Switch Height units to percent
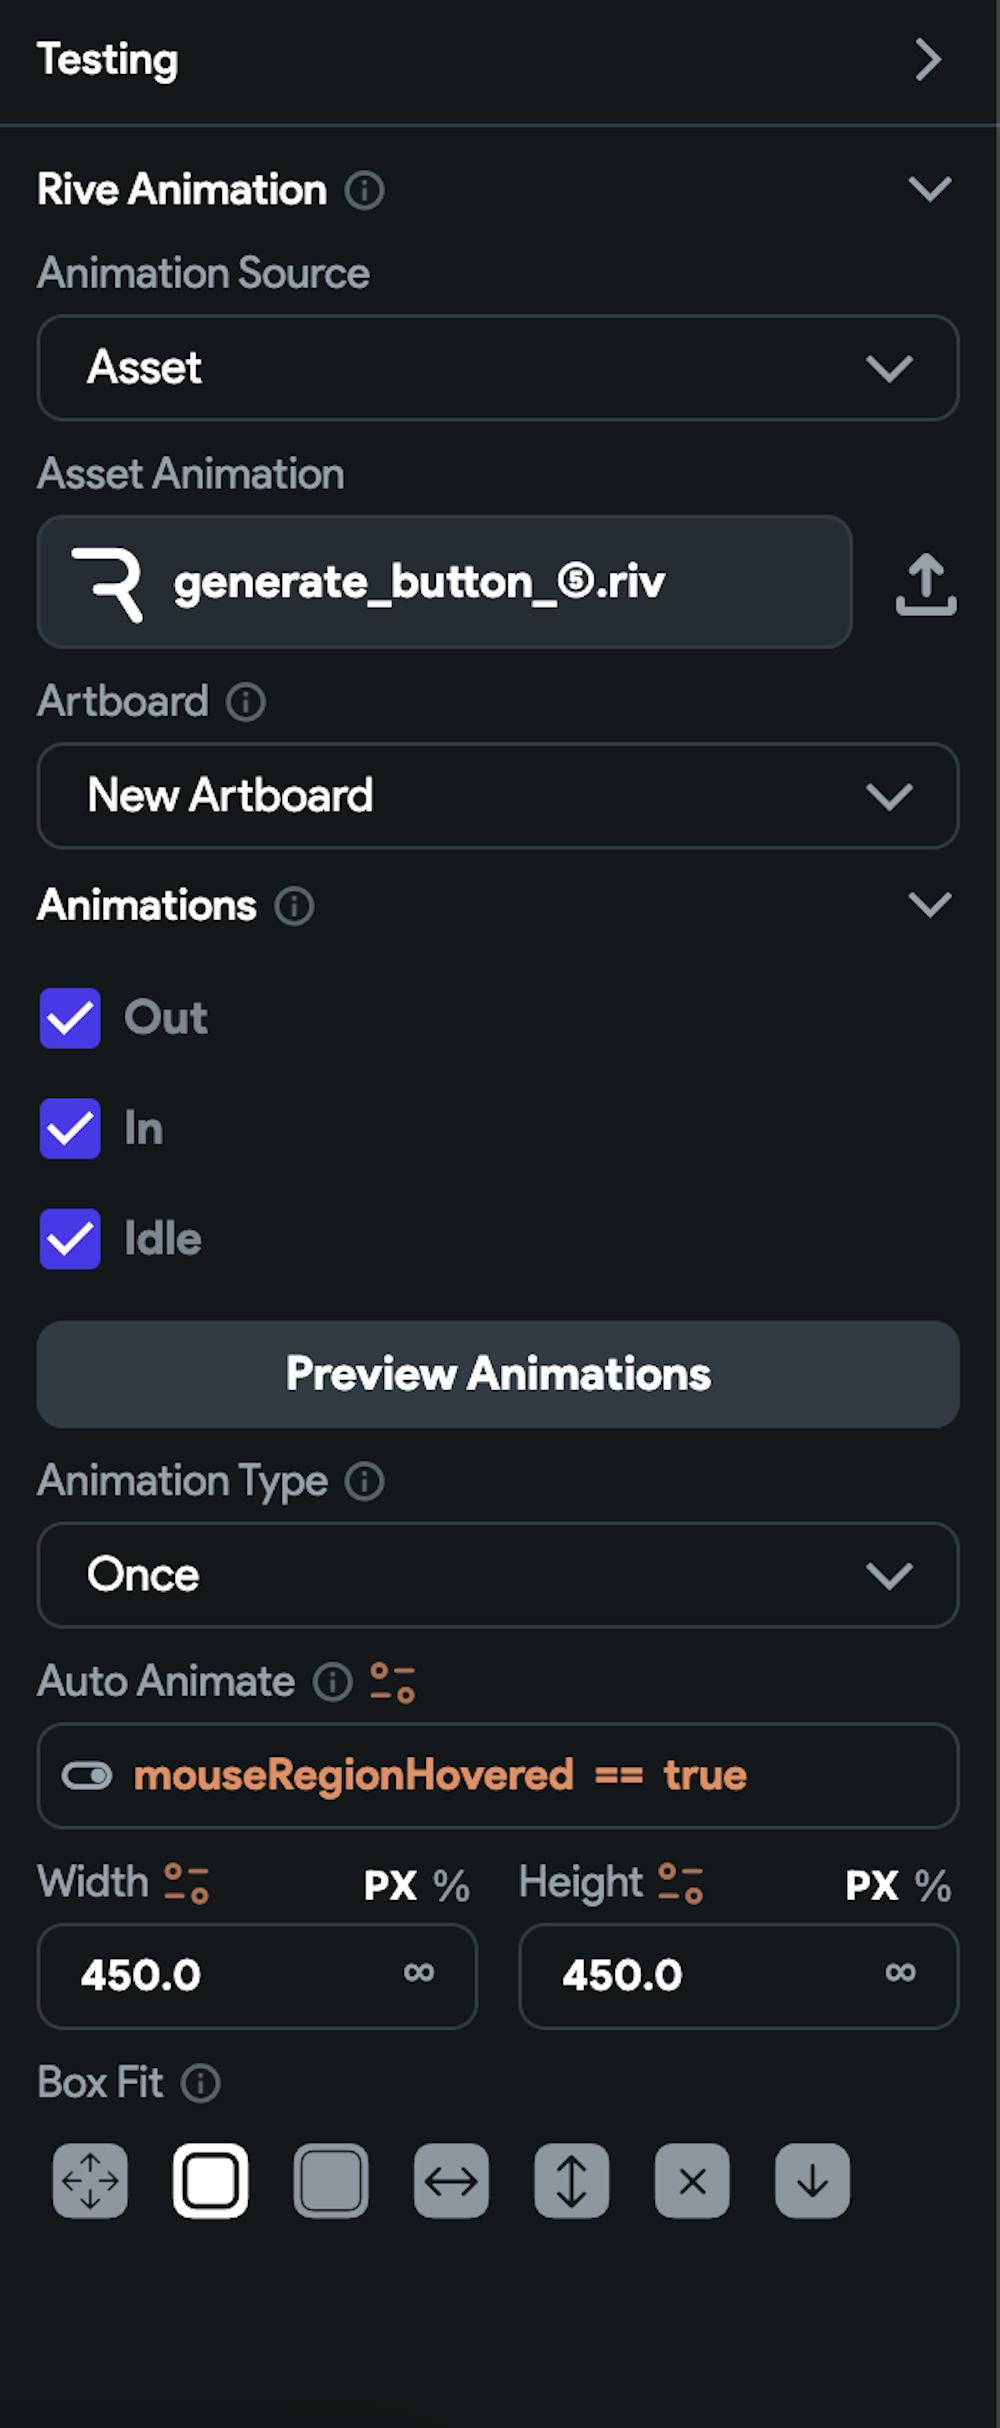Screen dimensions: 1000x2428 (x=934, y=1884)
